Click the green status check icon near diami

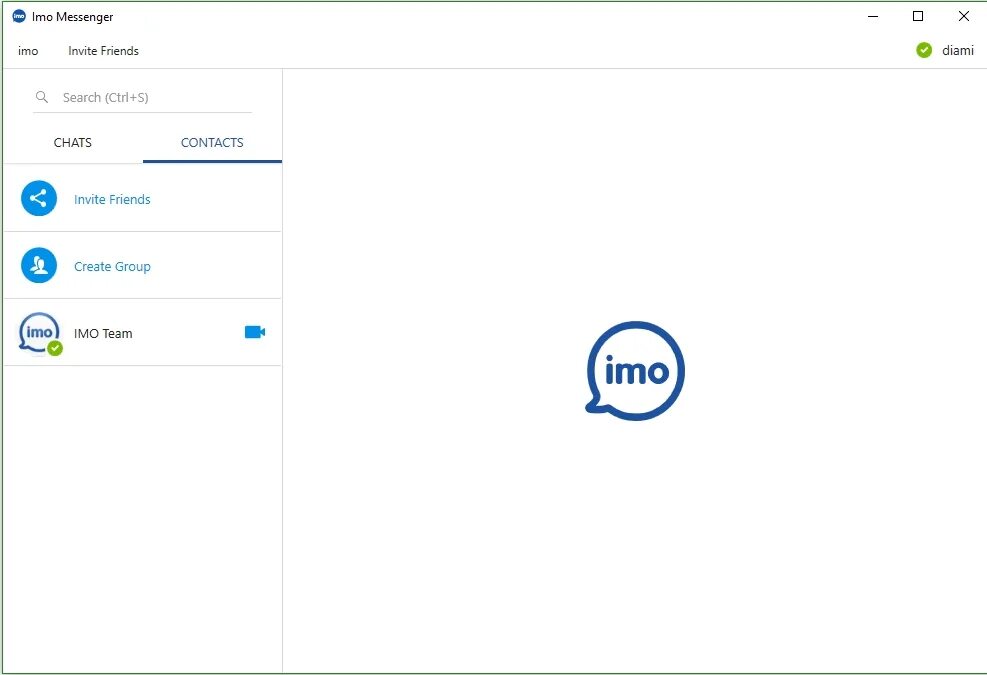tap(924, 50)
